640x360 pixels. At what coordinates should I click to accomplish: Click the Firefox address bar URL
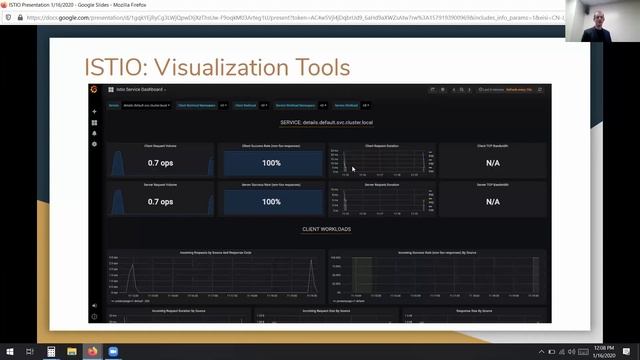point(295,18)
